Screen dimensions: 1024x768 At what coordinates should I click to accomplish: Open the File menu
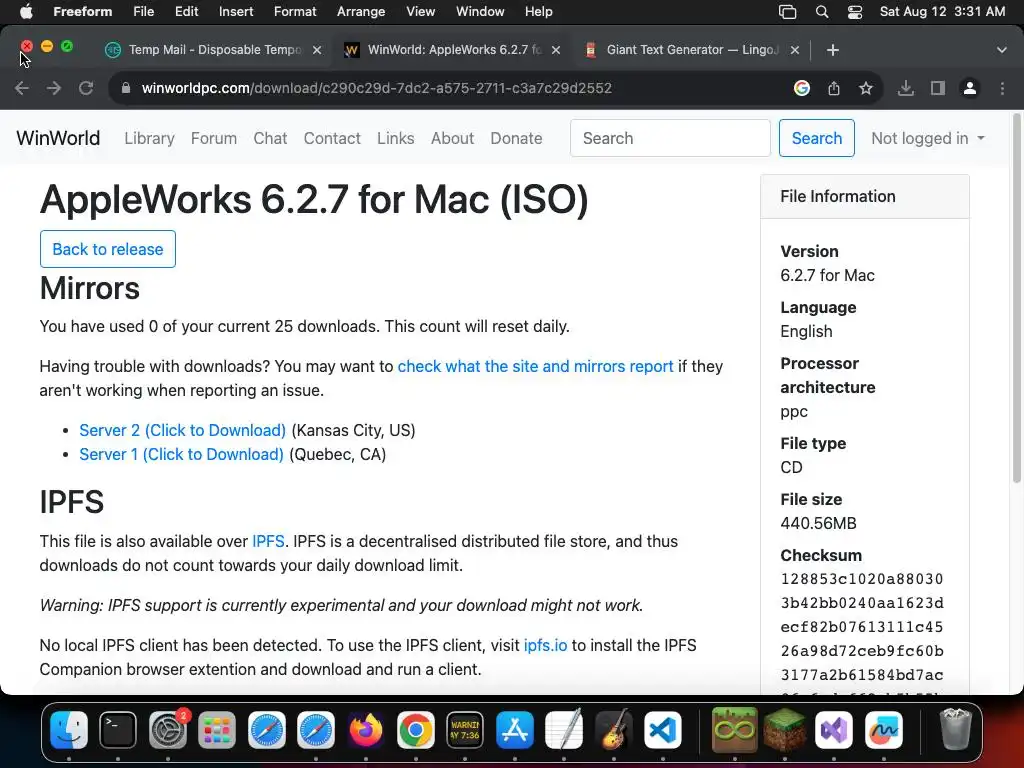(x=144, y=12)
